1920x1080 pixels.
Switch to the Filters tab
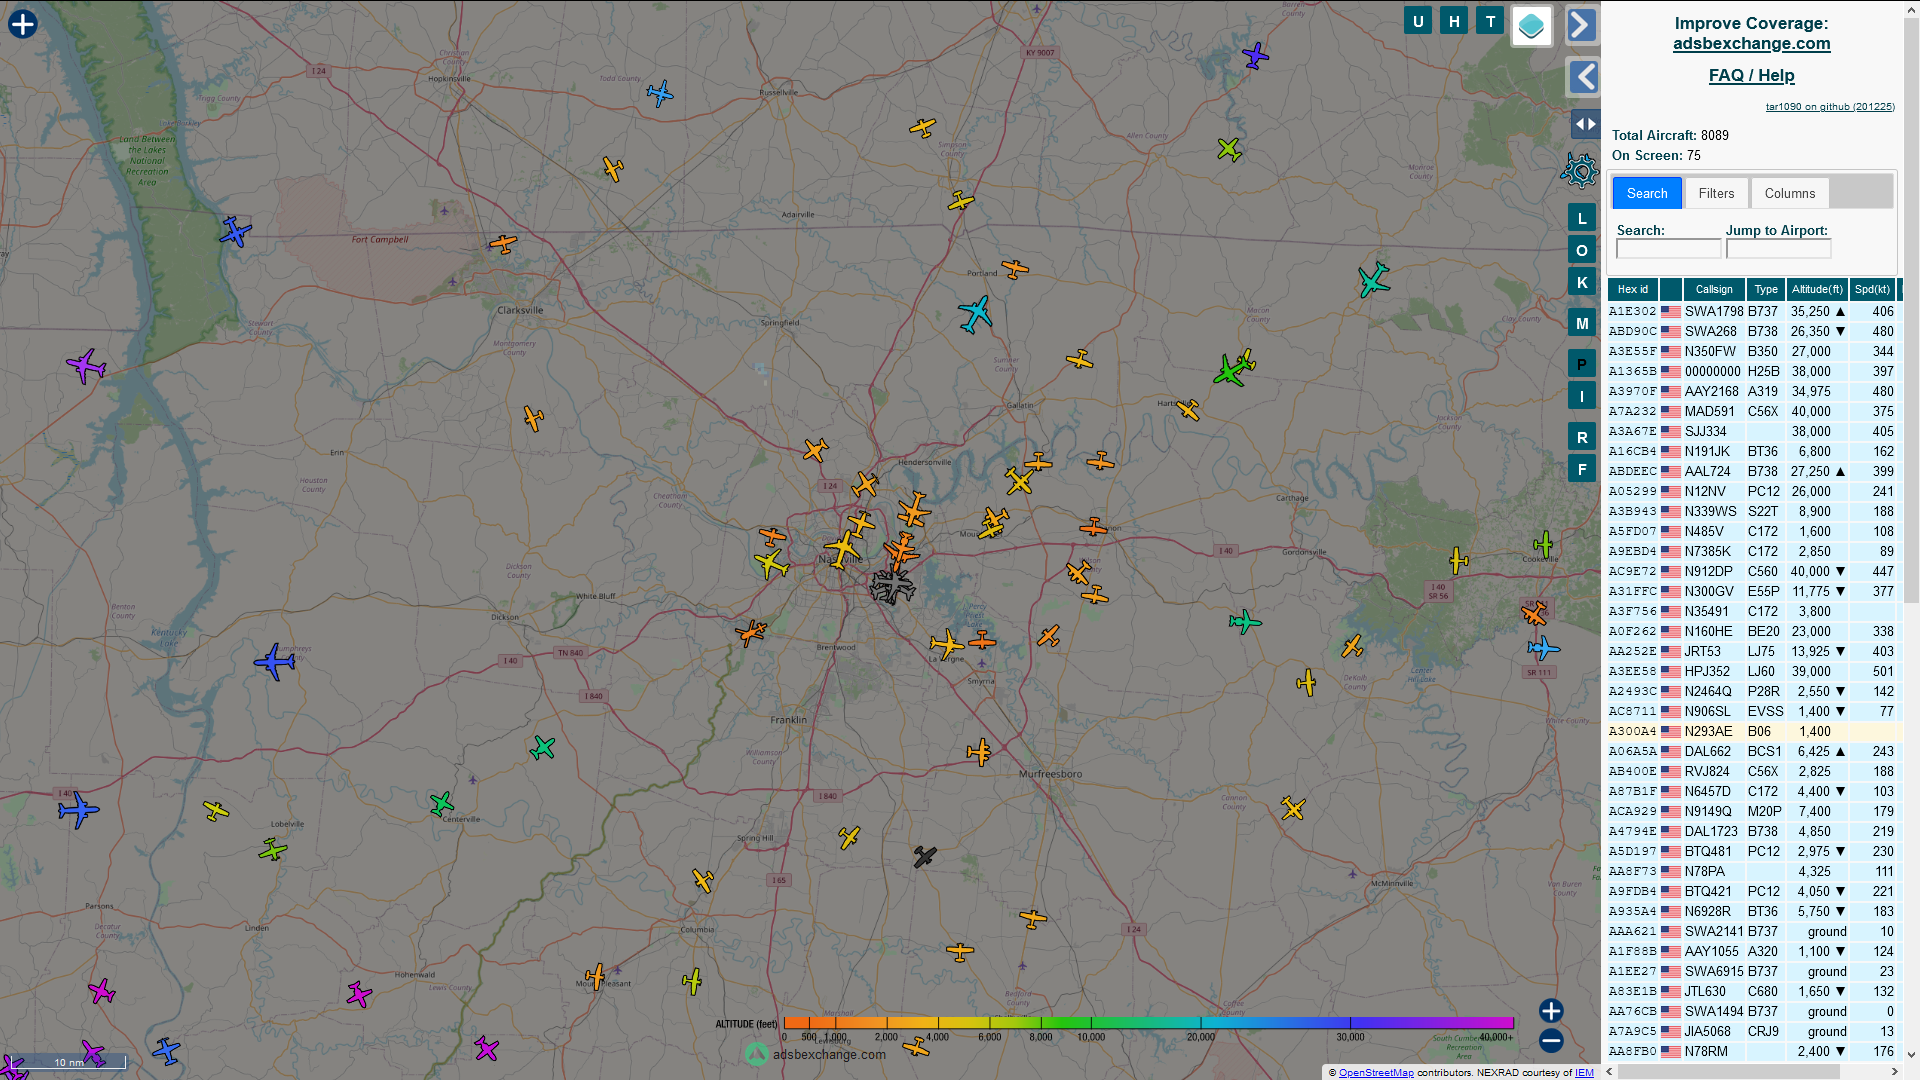pyautogui.click(x=1716, y=193)
